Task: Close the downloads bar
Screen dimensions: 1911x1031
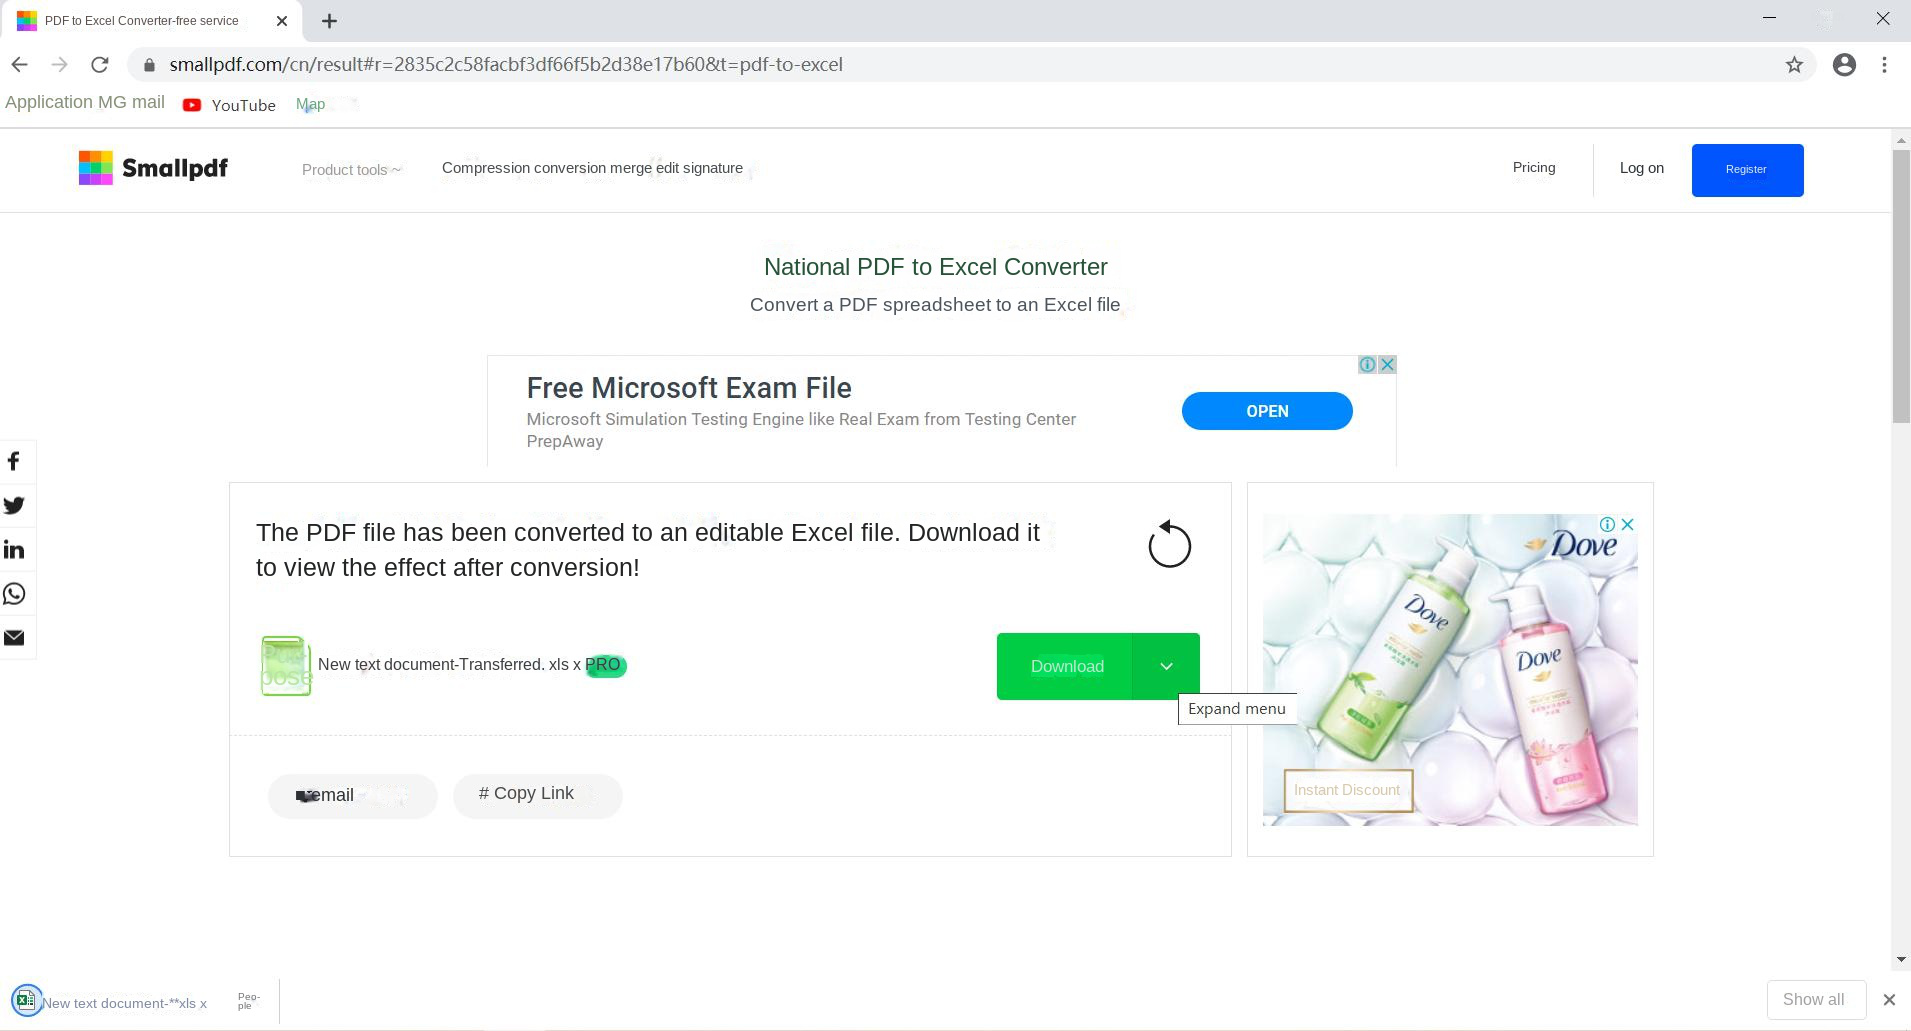Action: coord(1889,999)
